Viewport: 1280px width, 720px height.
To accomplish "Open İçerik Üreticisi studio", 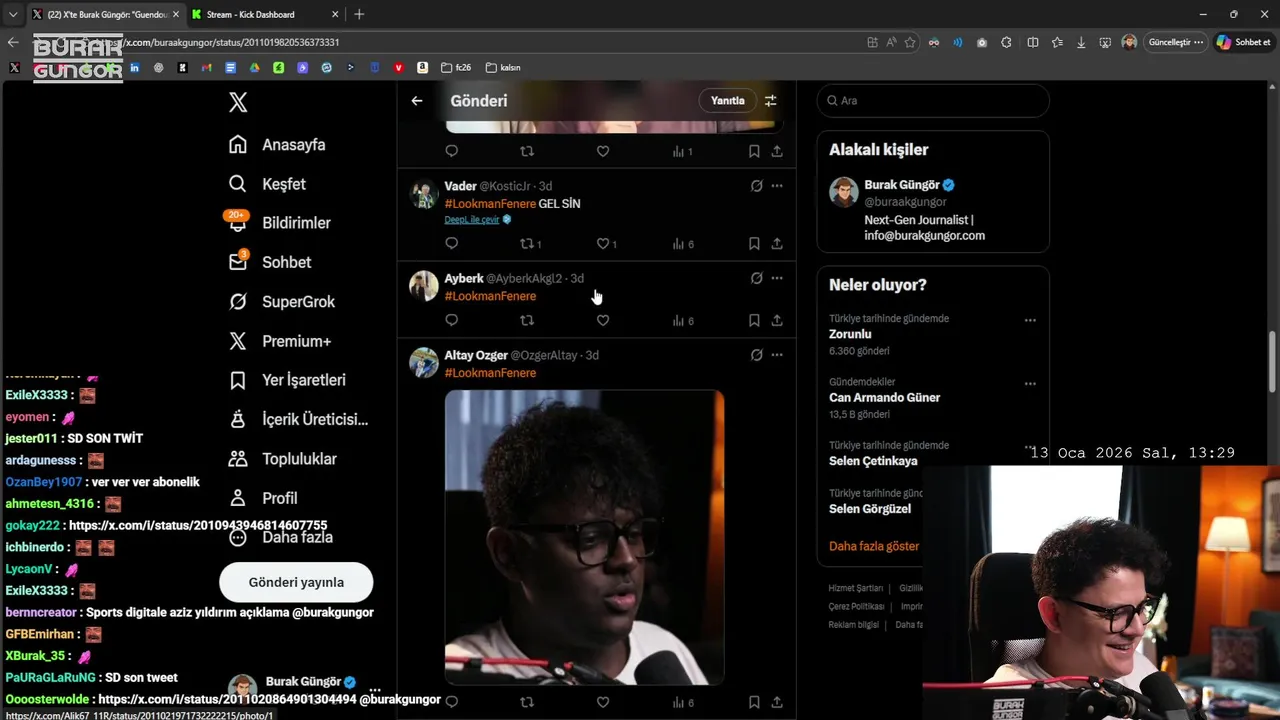I will pos(298,420).
